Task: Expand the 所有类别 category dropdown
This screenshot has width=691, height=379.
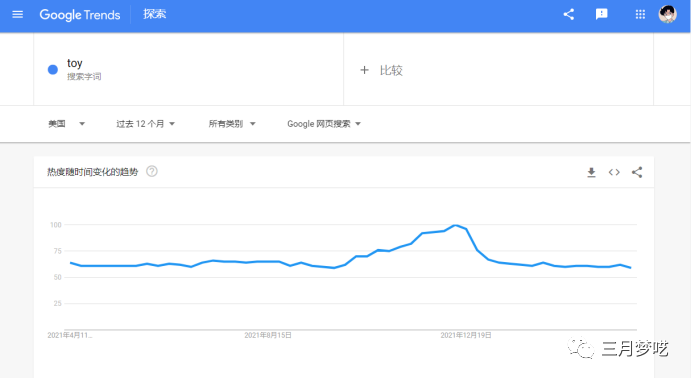Action: [x=232, y=124]
